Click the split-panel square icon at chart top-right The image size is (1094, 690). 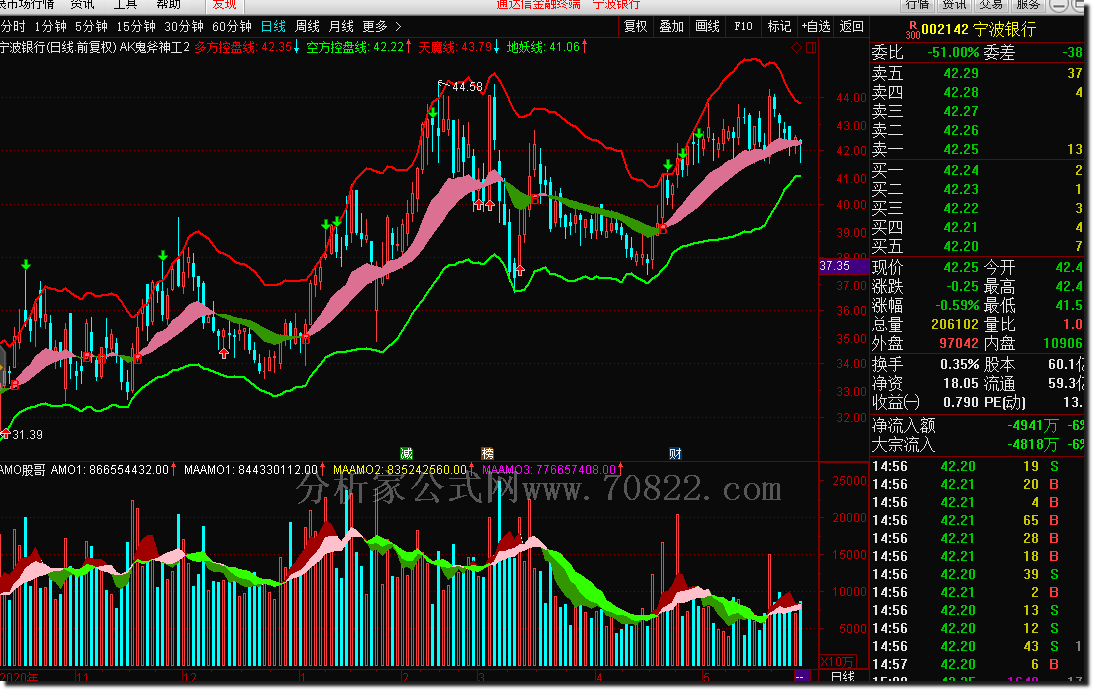click(x=811, y=47)
